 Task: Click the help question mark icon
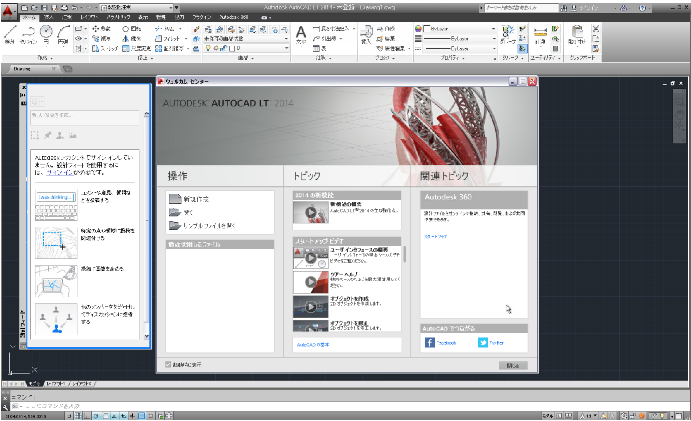642,8
